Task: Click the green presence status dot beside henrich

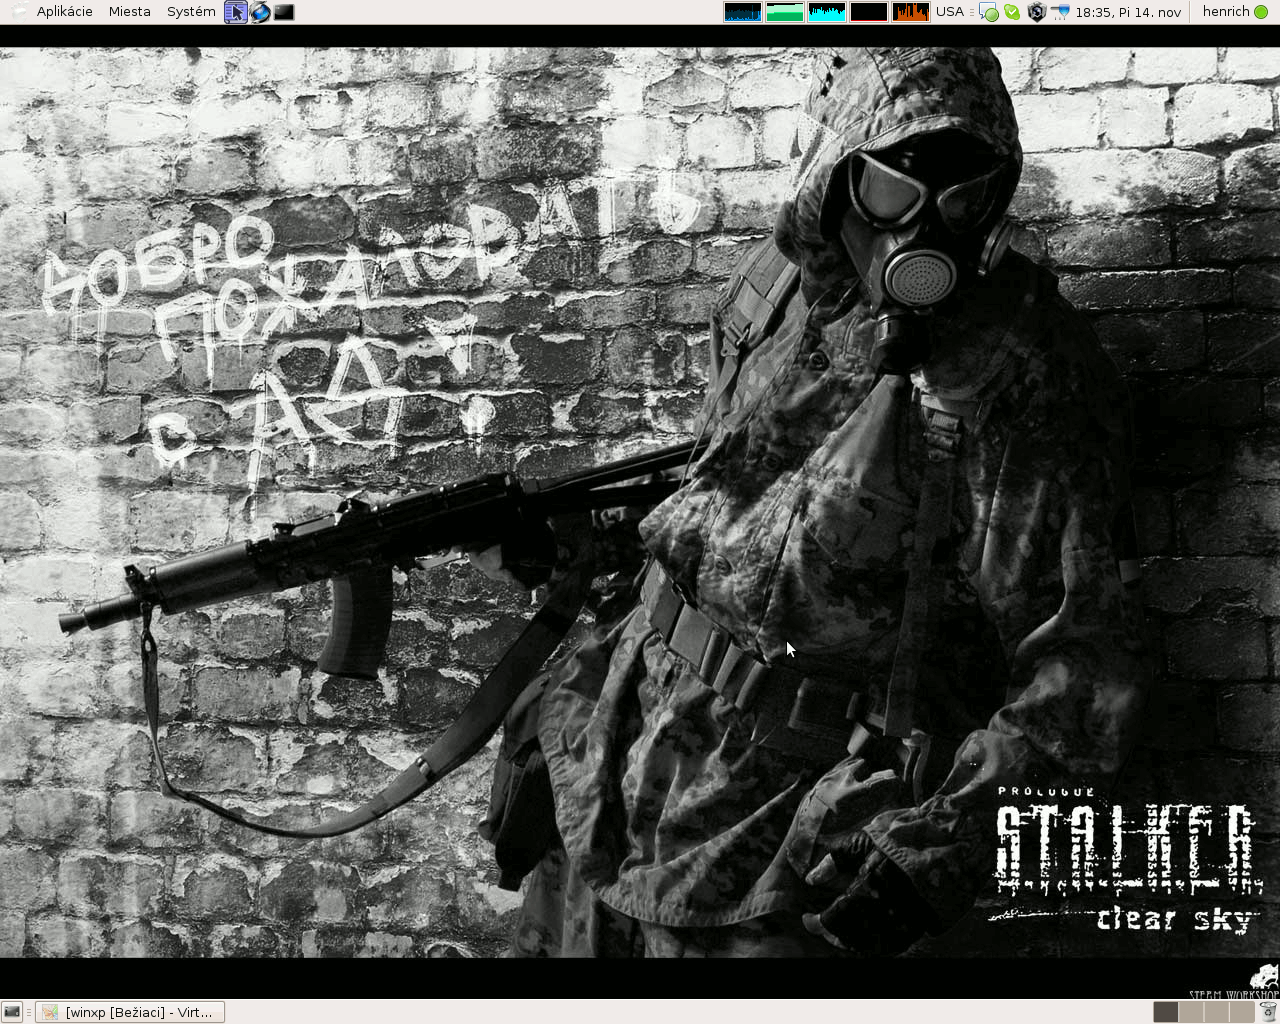Action: (x=1260, y=12)
